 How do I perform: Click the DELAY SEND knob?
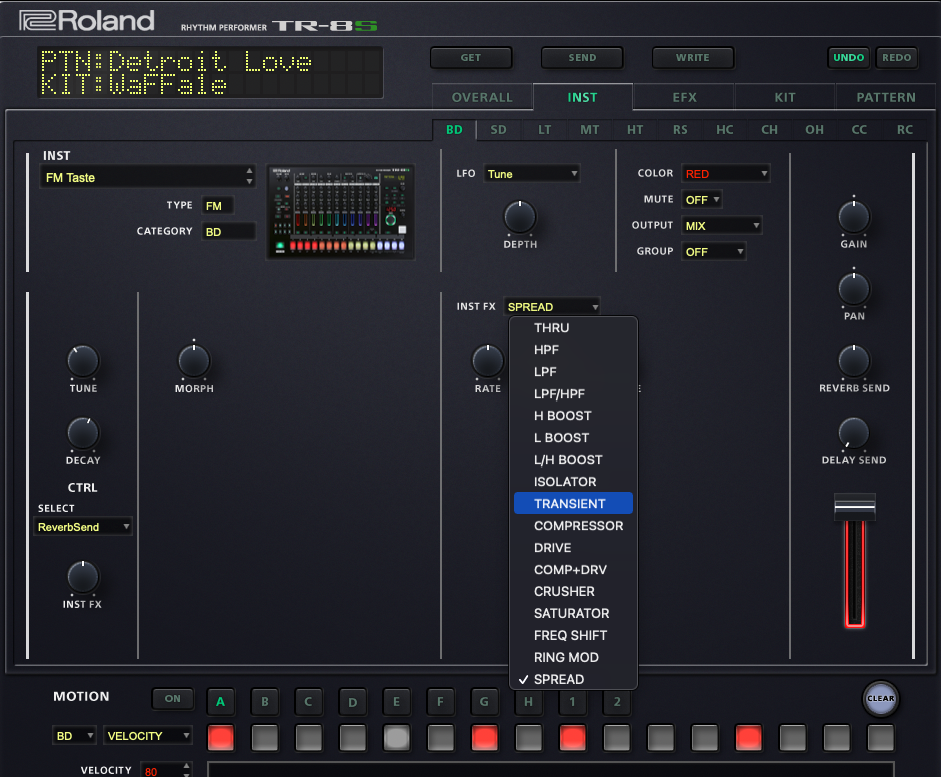coord(853,433)
